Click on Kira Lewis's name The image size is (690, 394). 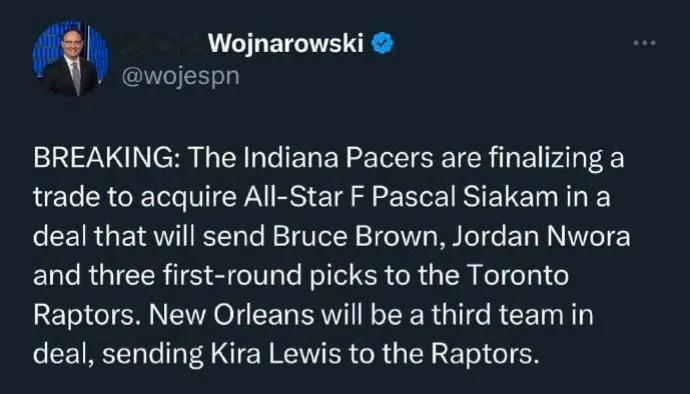click(276, 354)
